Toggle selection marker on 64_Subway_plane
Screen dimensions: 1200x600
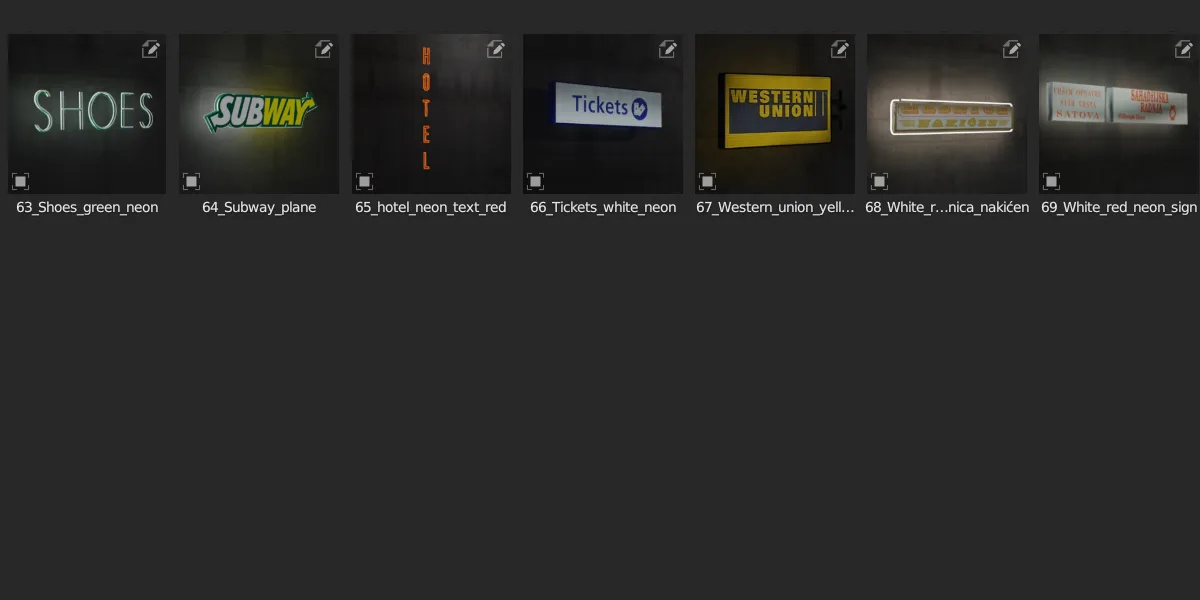tap(192, 181)
